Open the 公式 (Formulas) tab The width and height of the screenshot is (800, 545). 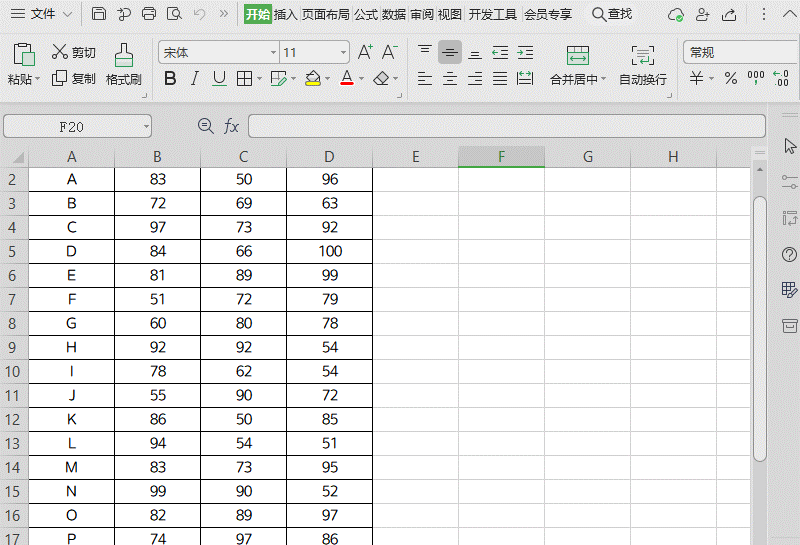365,14
